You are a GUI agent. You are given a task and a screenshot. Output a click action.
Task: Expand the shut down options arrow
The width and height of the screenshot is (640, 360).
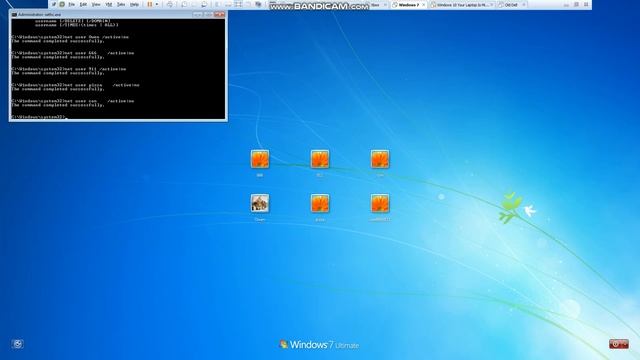[625, 344]
